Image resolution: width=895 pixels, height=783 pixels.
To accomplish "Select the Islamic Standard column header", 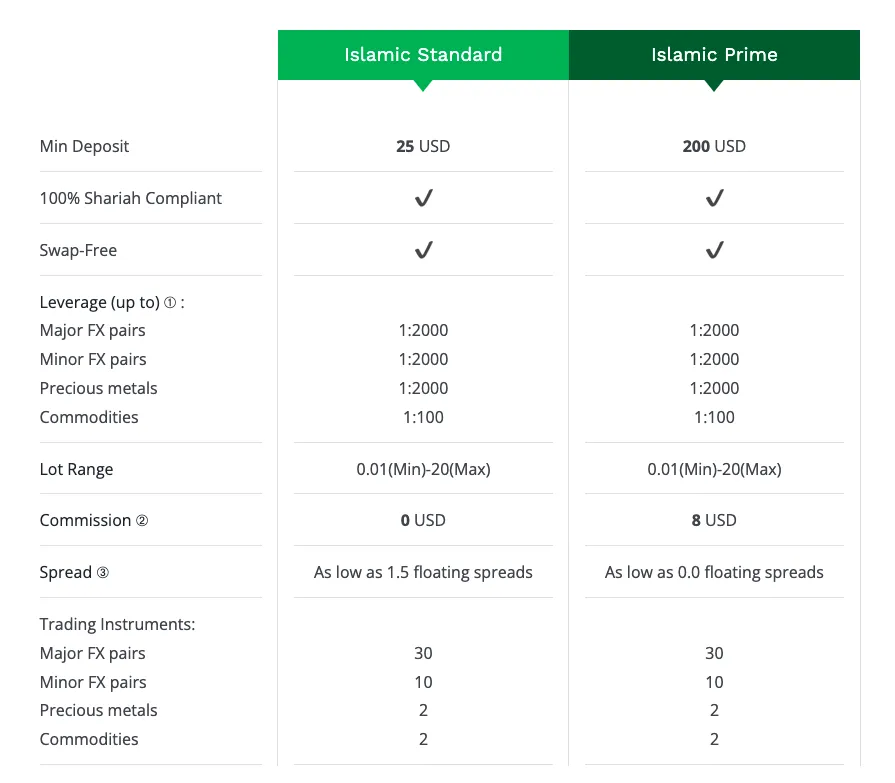I will point(424,55).
